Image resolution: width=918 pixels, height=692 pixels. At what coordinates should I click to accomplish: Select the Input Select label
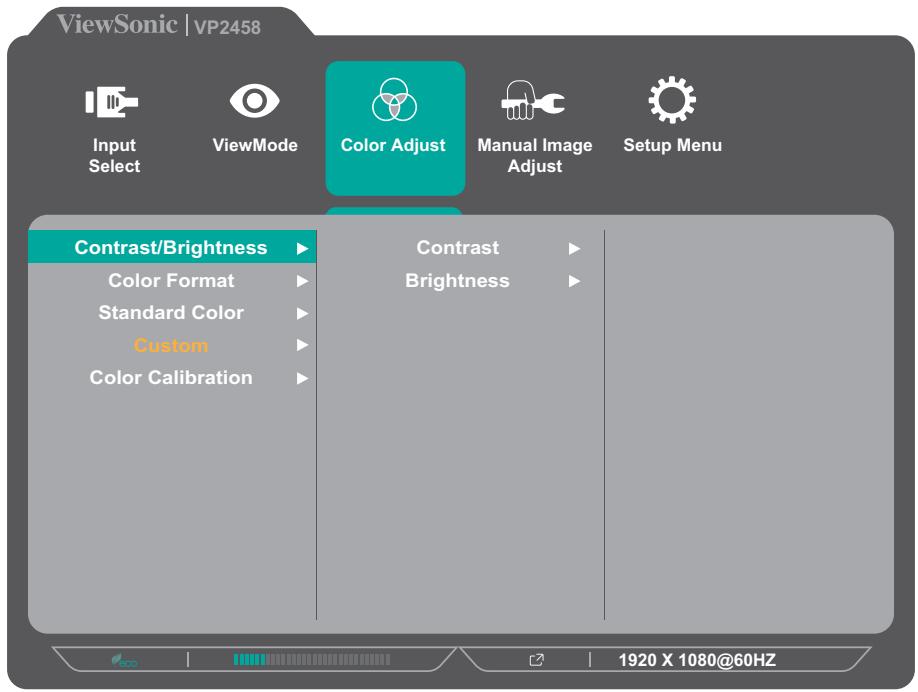tap(114, 156)
